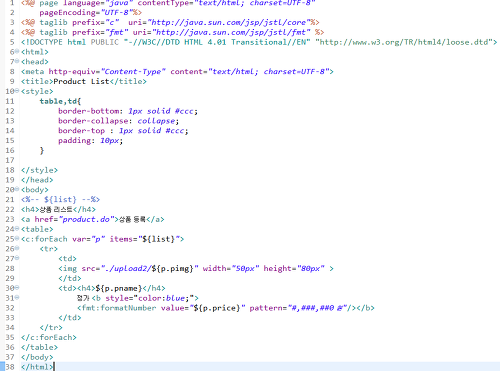Collapse the fold marker beside line 31
Image resolution: width=500 pixels, height=371 pixels.
(x=17, y=298)
